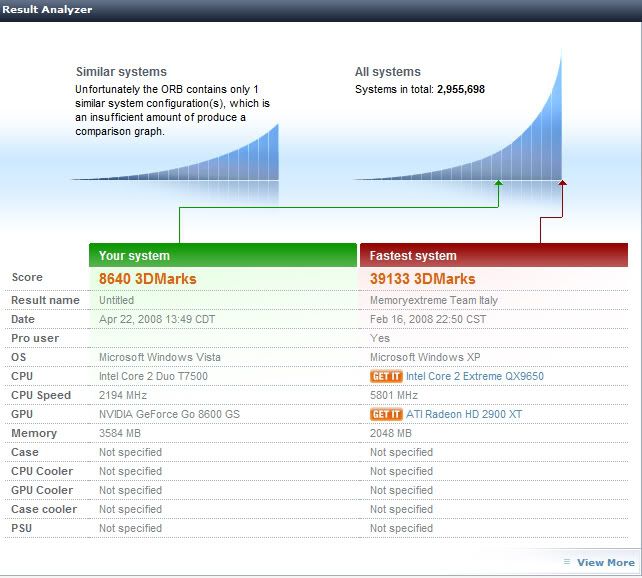
Task: Click the 5801 MHz CPU speed
Action: 393,395
